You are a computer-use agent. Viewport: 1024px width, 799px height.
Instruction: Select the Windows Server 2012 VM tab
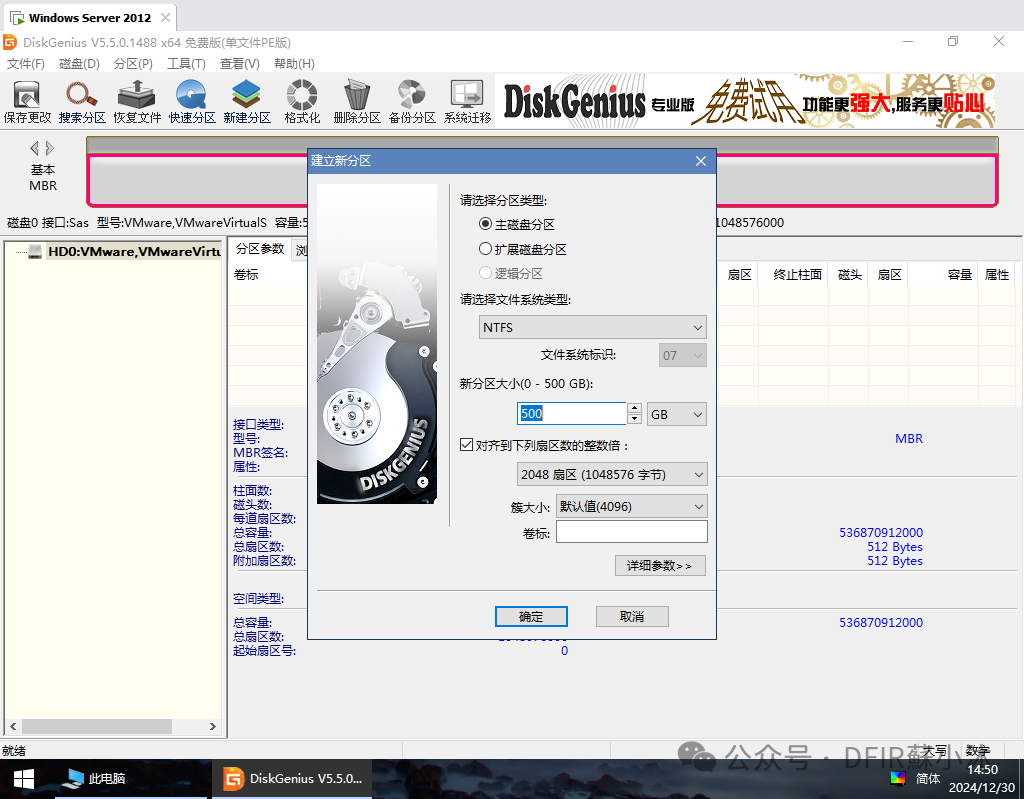89,18
